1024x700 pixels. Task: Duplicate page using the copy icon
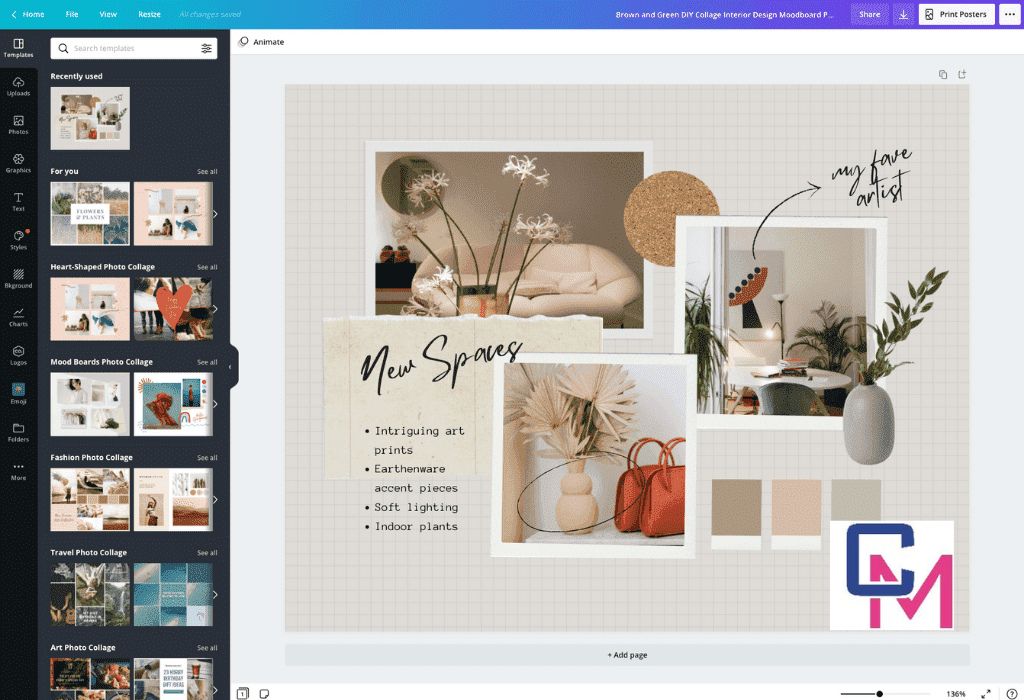943,75
